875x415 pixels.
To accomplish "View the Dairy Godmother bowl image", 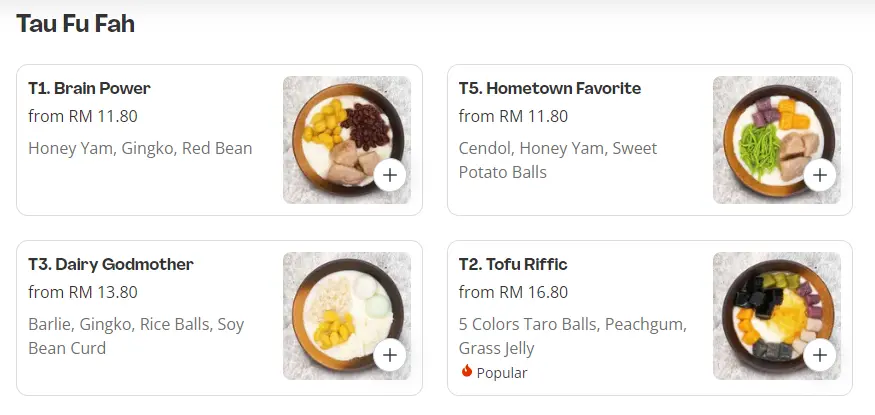I will tap(340, 310).
